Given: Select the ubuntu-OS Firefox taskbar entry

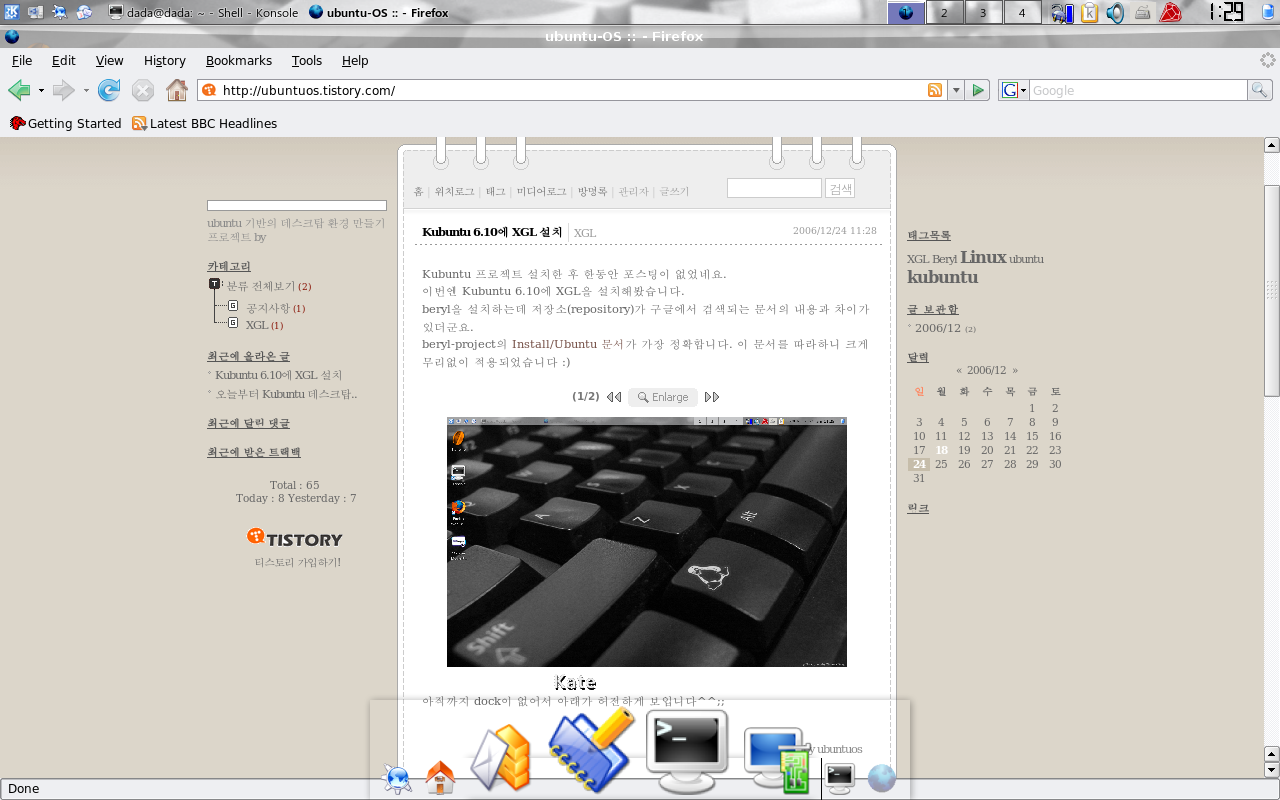Looking at the screenshot, I should [x=378, y=12].
